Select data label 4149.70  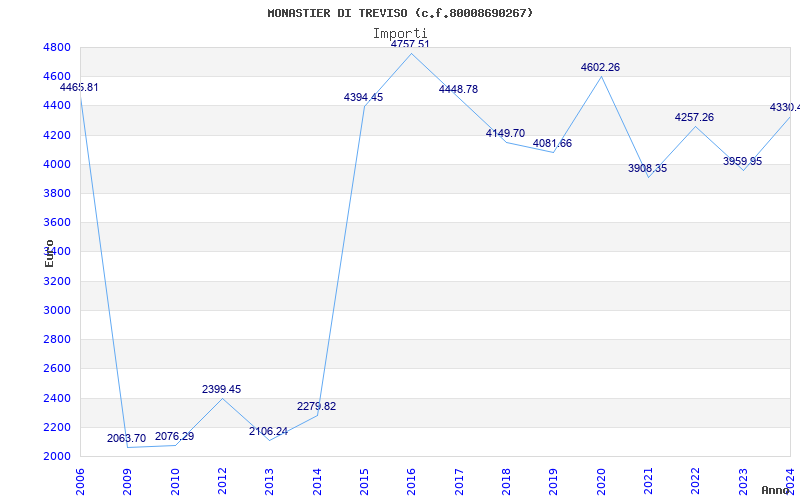(505, 133)
